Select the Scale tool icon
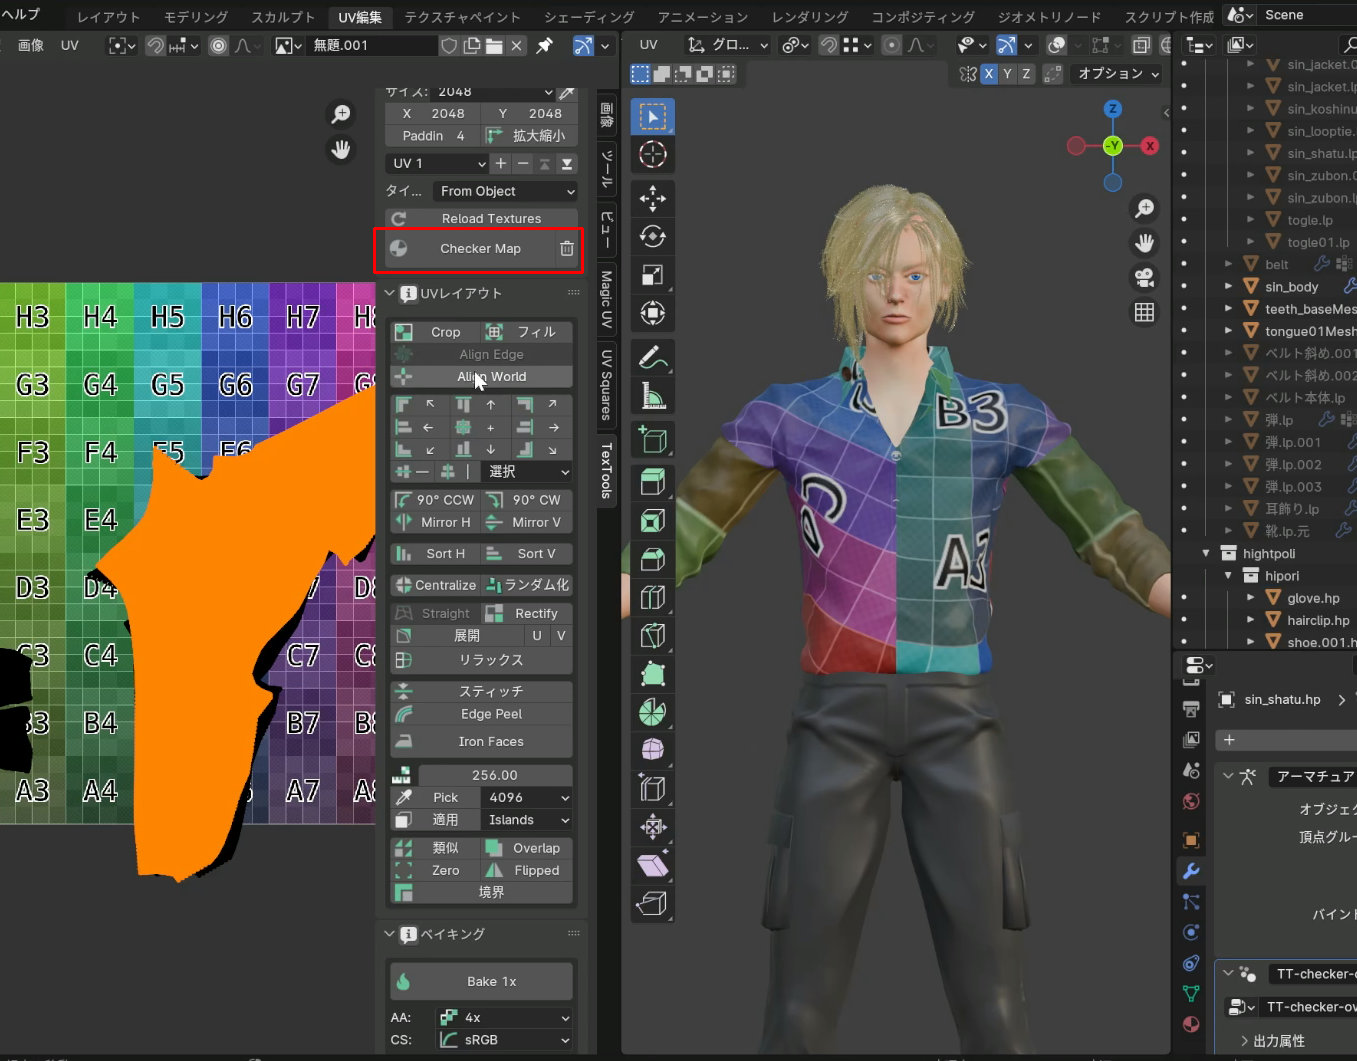Viewport: 1357px width, 1061px height. [x=652, y=275]
